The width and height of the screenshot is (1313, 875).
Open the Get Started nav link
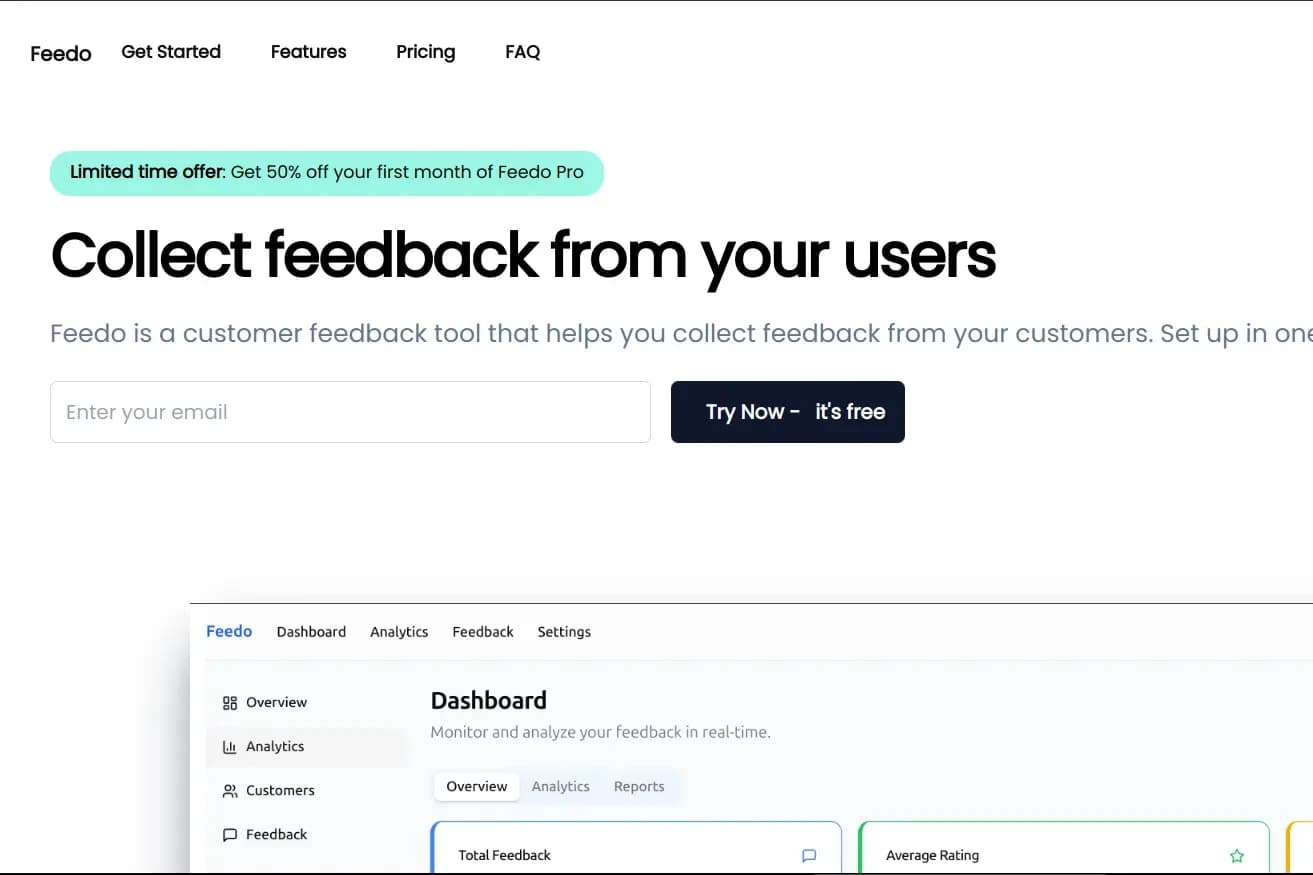(x=171, y=52)
